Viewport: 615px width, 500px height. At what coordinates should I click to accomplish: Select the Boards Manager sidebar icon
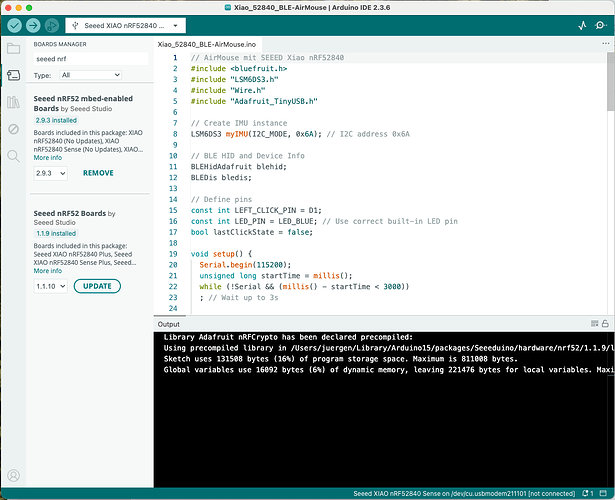pos(14,75)
